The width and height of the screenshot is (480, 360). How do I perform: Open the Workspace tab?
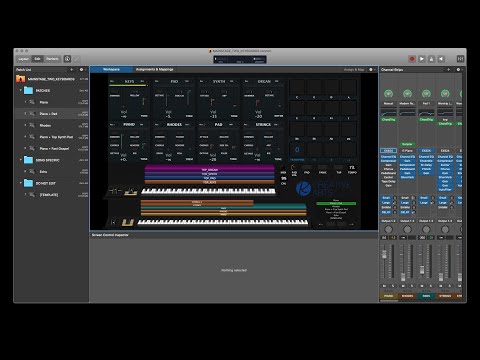point(111,69)
